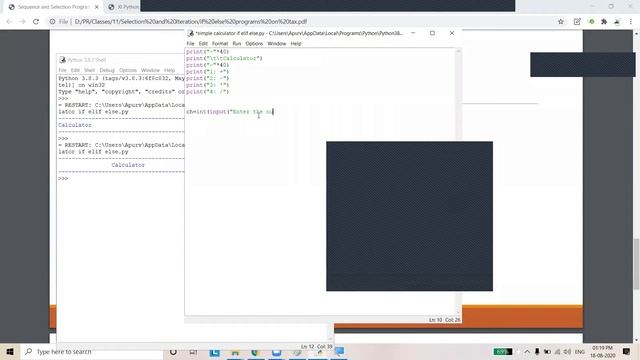The image size is (640, 360).
Task: Open Cortana circle icon in taskbar
Action: click(173, 351)
